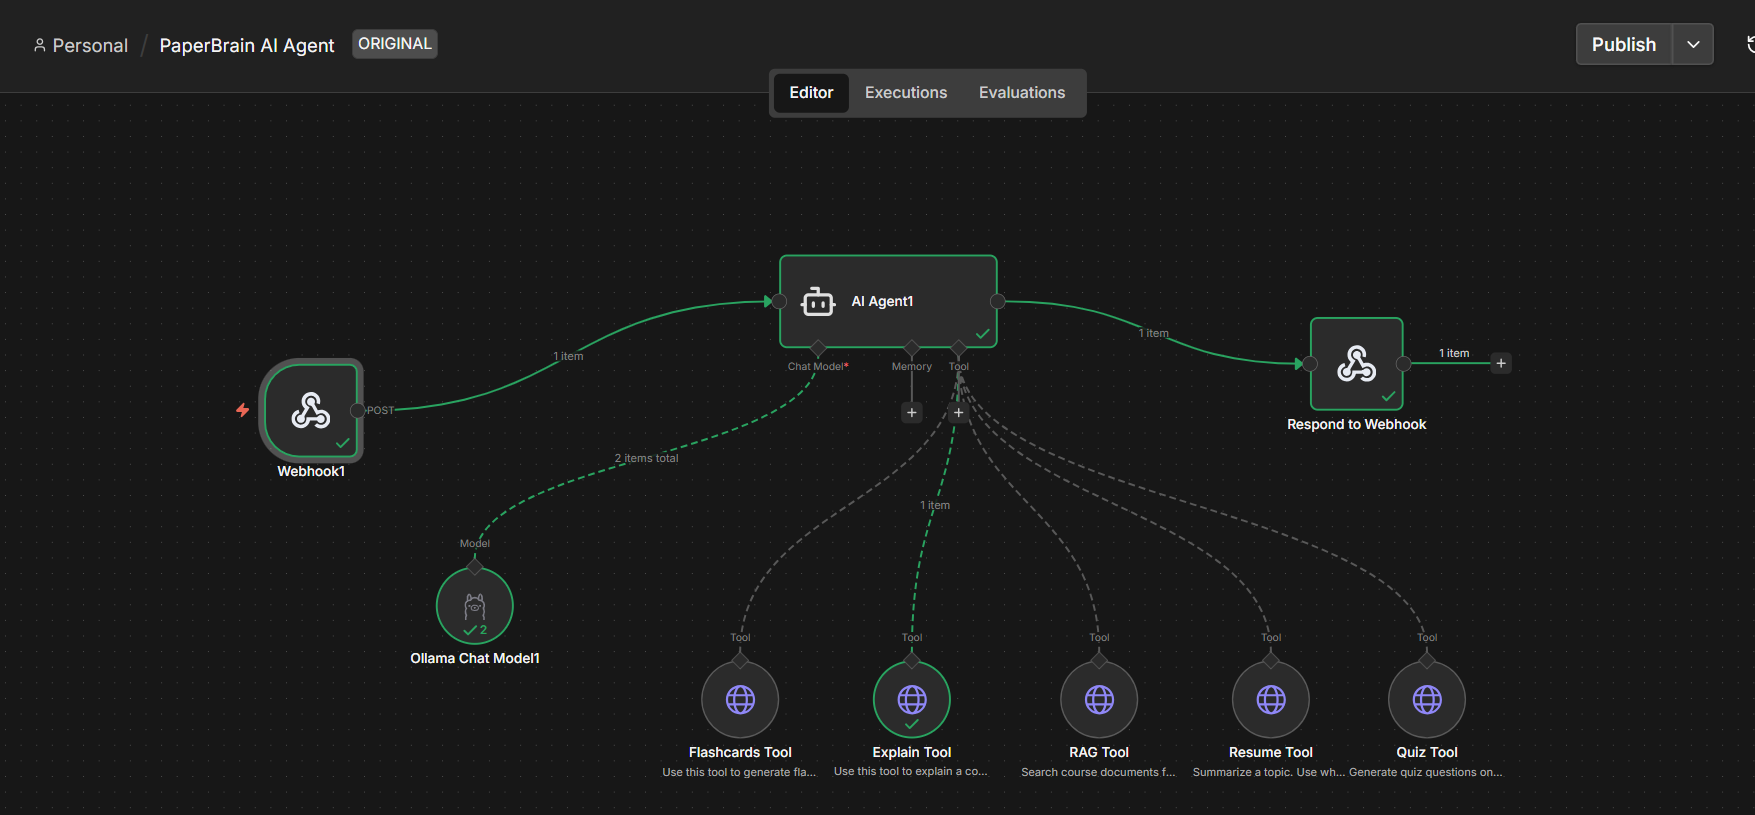1755x815 pixels.
Task: Click the Webhook1 POST output handle
Action: coord(357,410)
